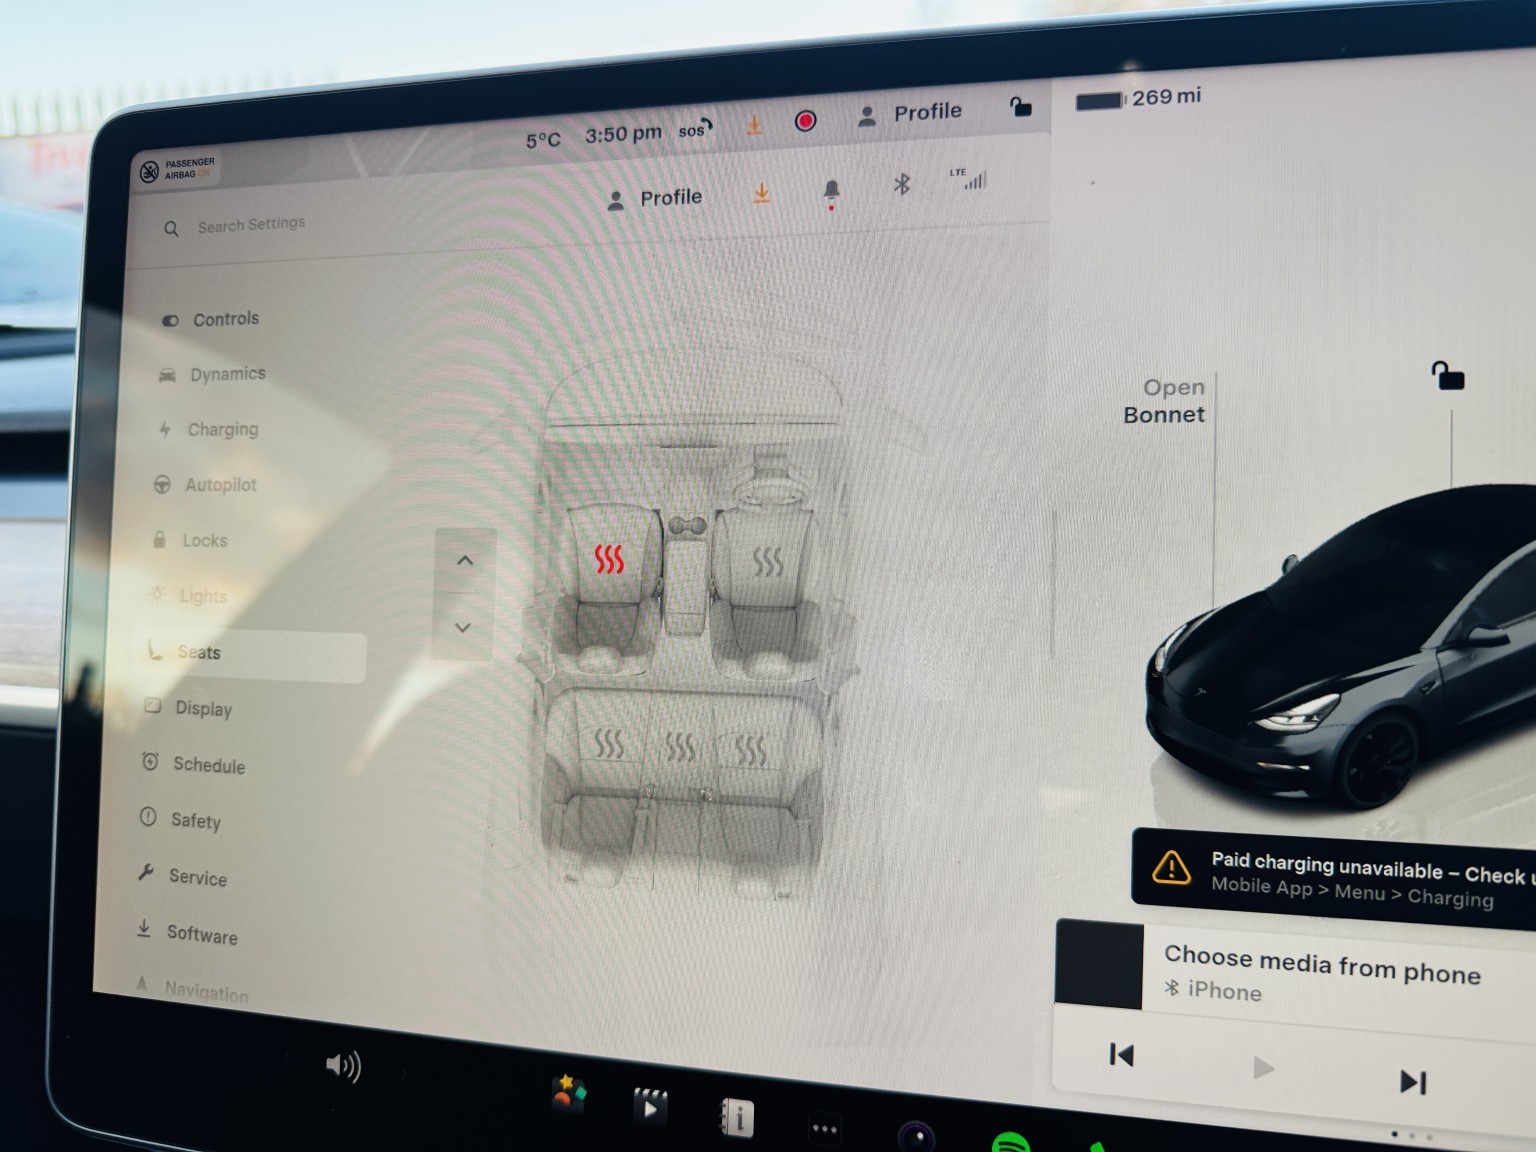1536x1152 pixels.
Task: Open the notifications bell icon
Action: tap(831, 190)
